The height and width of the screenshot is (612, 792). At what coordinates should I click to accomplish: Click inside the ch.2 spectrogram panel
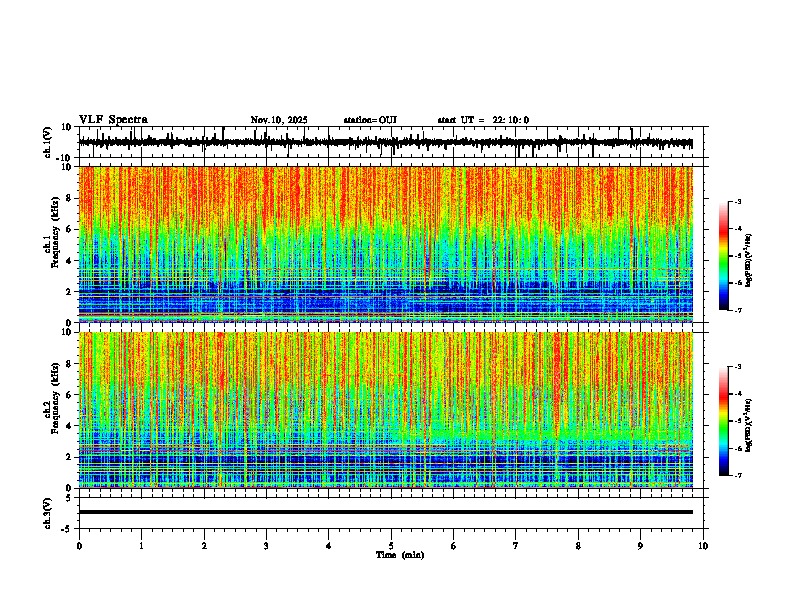tap(385, 410)
